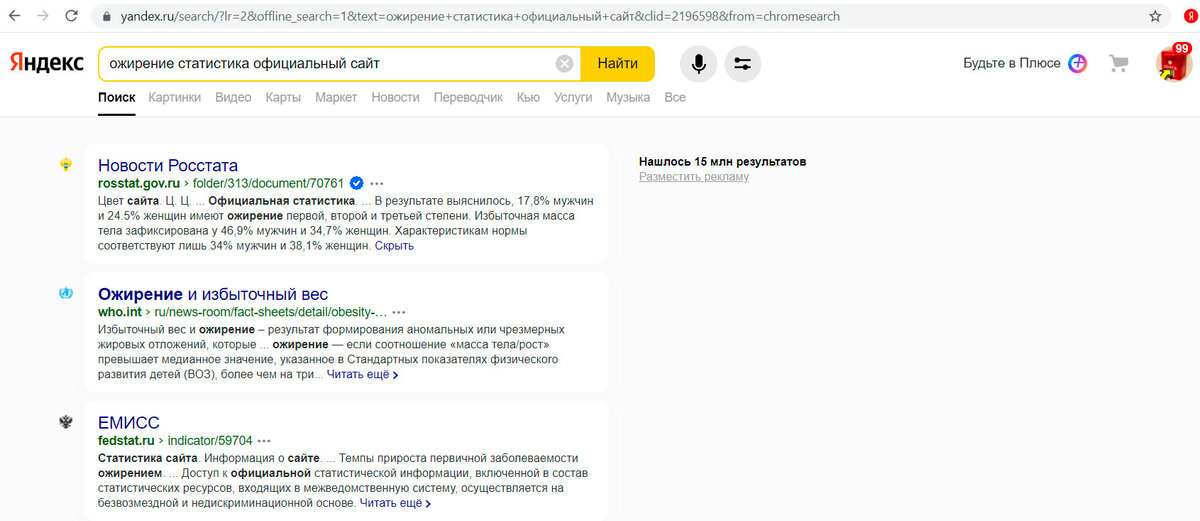Show all services with Все
The width and height of the screenshot is (1200, 521).
pos(675,97)
